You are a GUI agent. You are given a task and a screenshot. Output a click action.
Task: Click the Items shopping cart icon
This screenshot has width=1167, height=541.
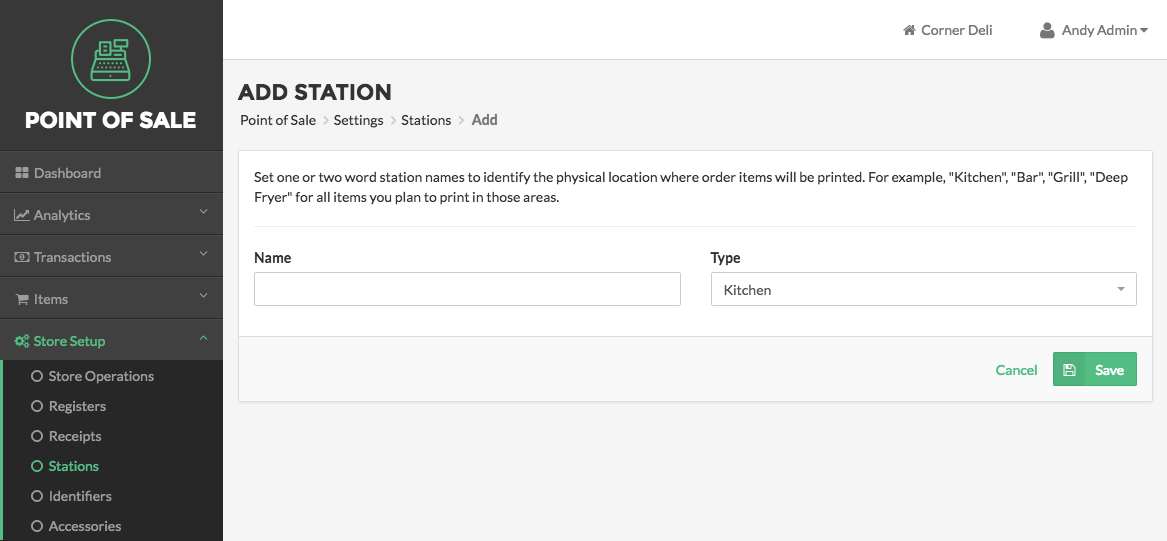click(22, 299)
